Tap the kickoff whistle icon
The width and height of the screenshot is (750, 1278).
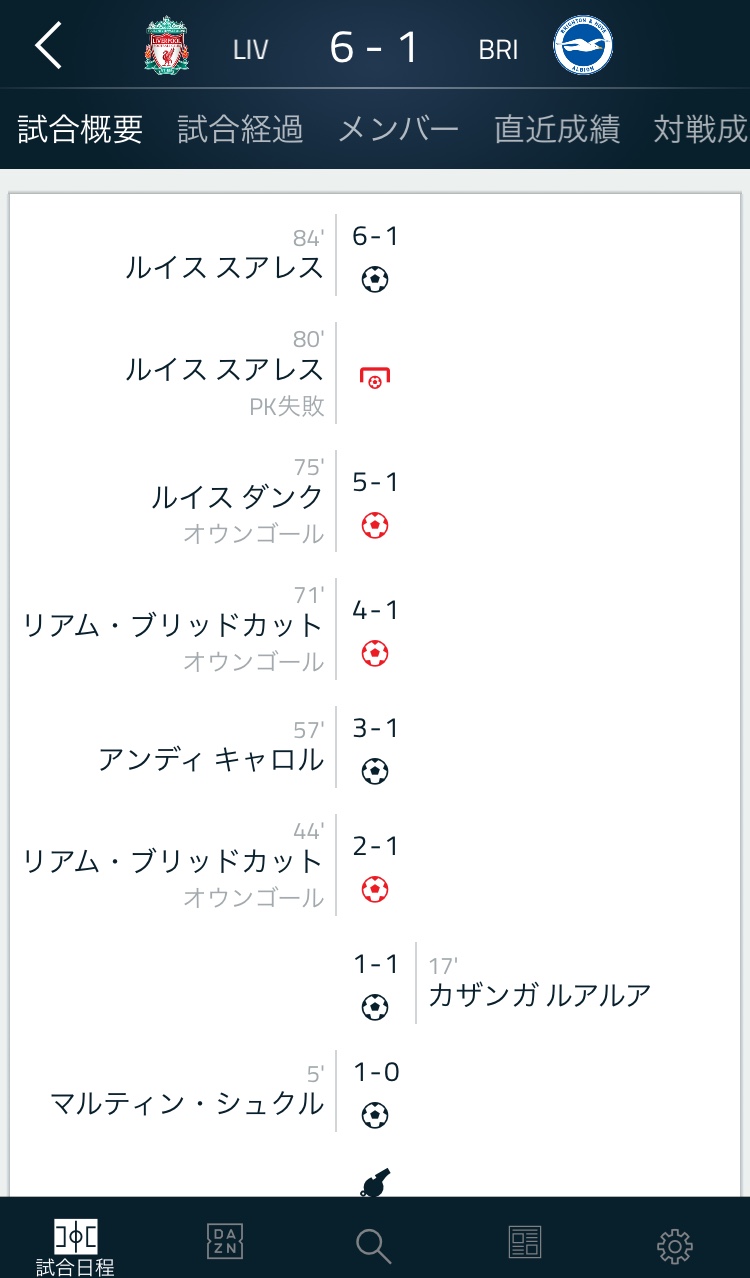point(375,1183)
